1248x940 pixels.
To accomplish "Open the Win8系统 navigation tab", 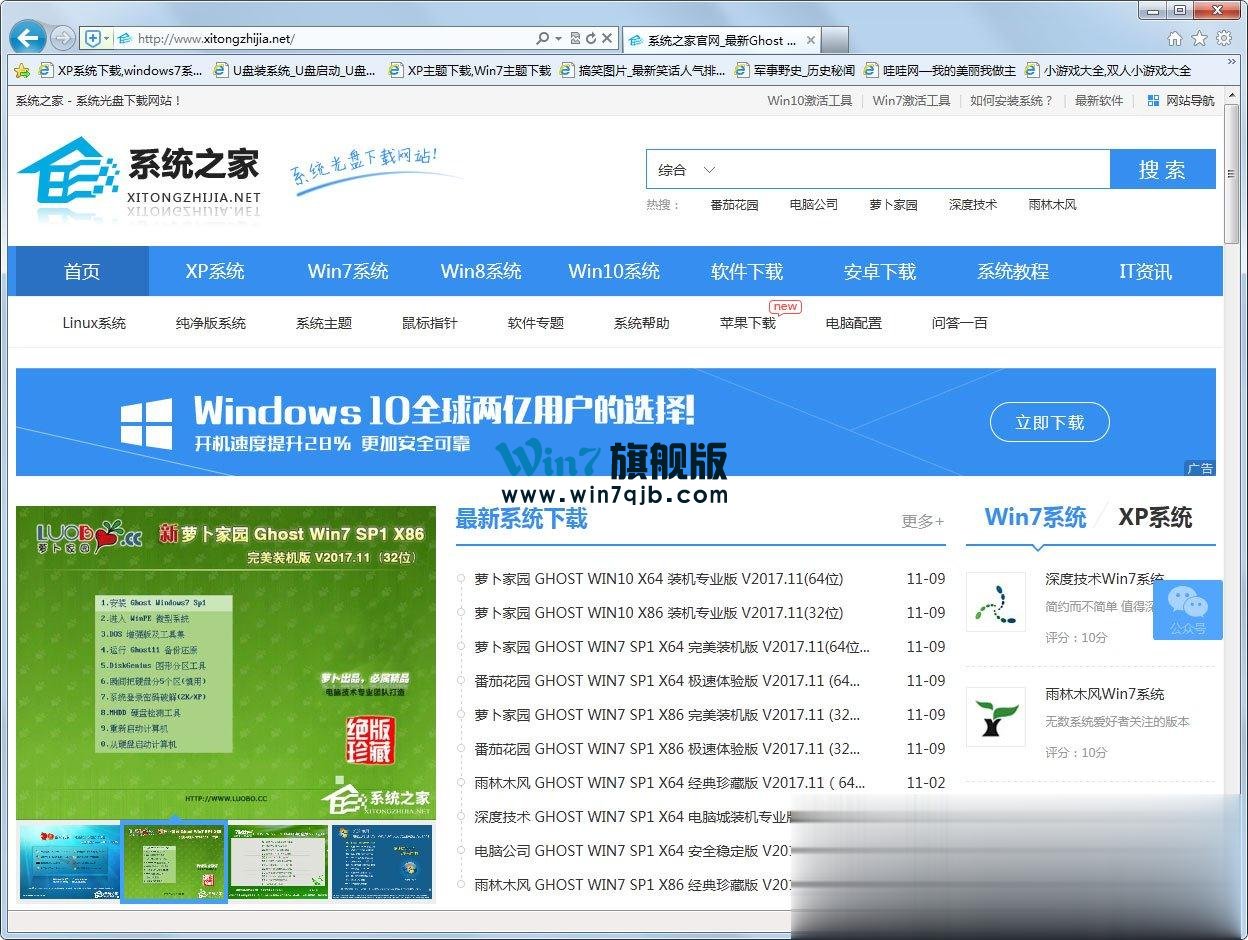I will tap(481, 271).
